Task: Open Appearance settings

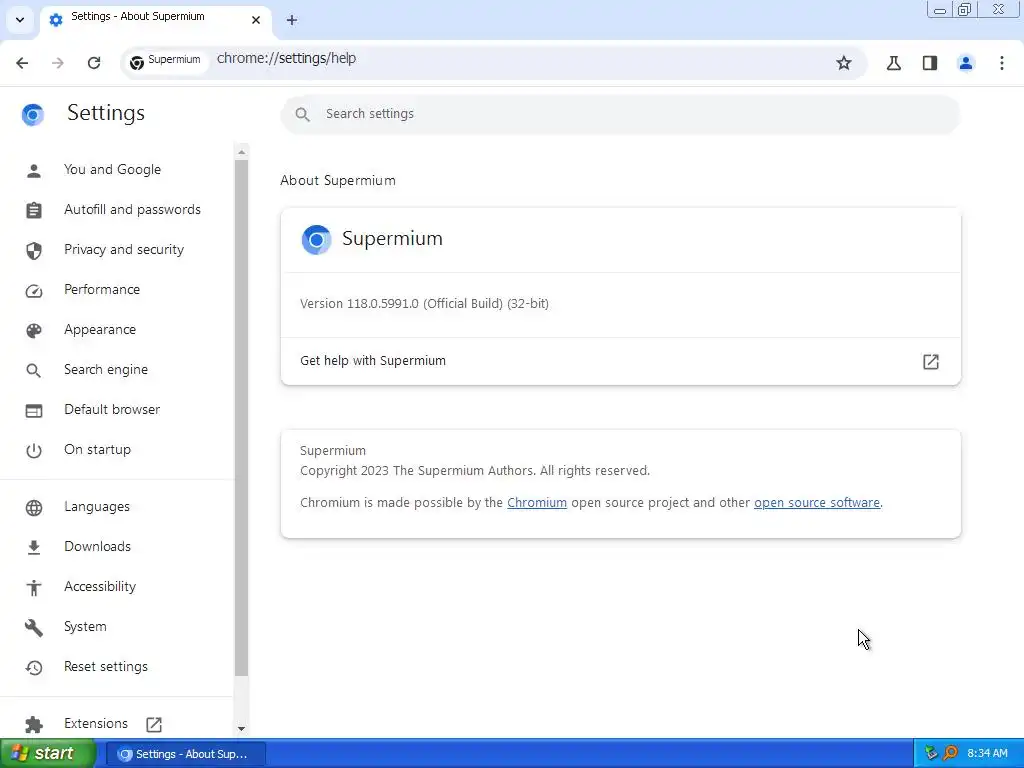Action: [x=100, y=330]
